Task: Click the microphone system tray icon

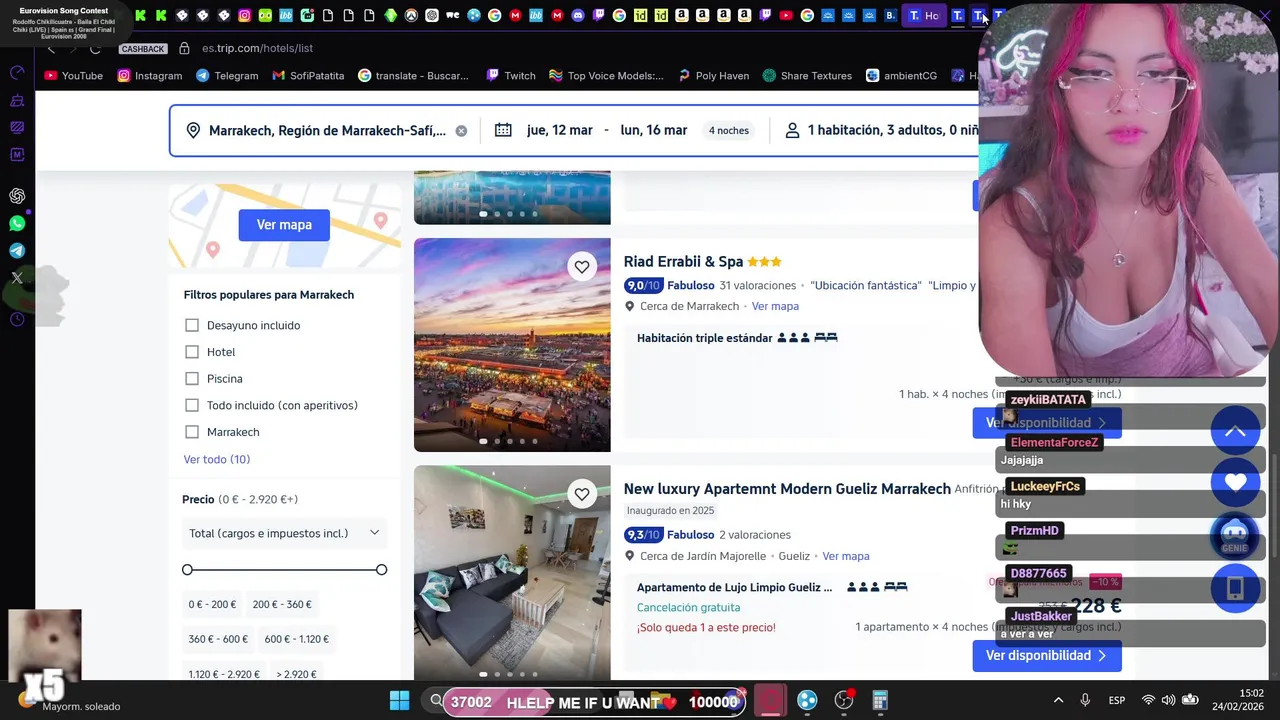Action: pyautogui.click(x=1085, y=700)
